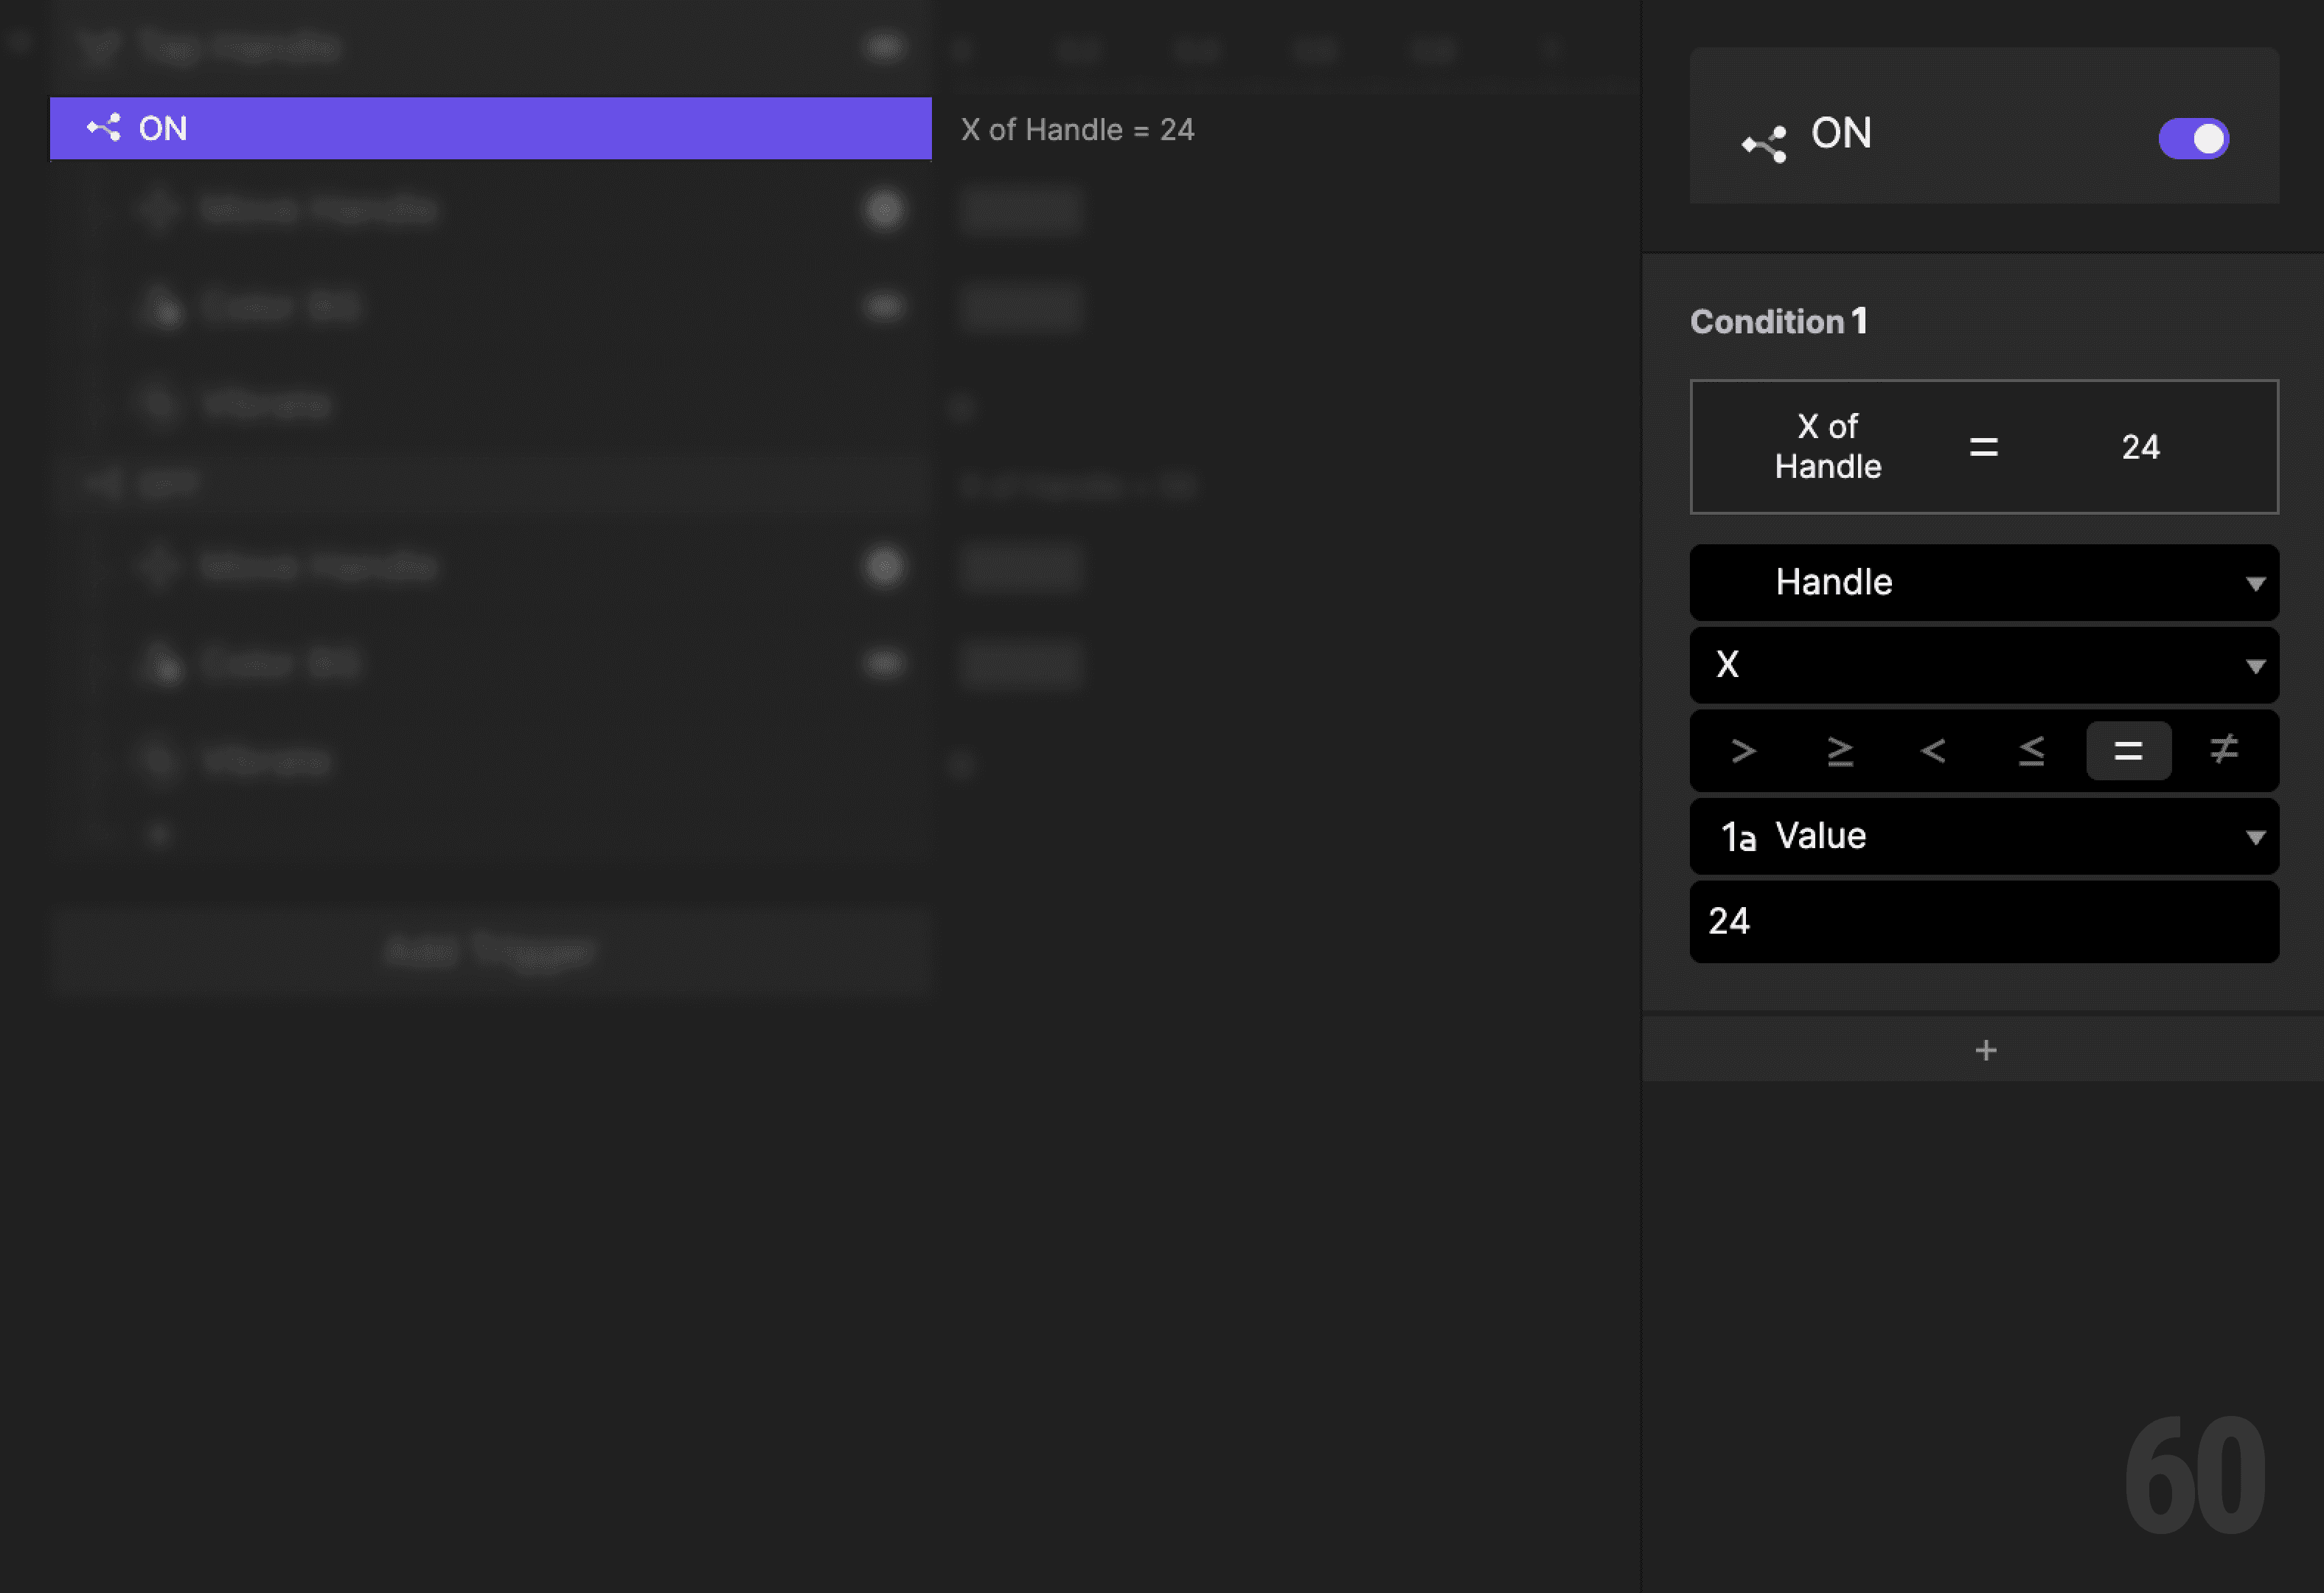The width and height of the screenshot is (2324, 1593).
Task: Click the value input containing 24
Action: 1985,921
